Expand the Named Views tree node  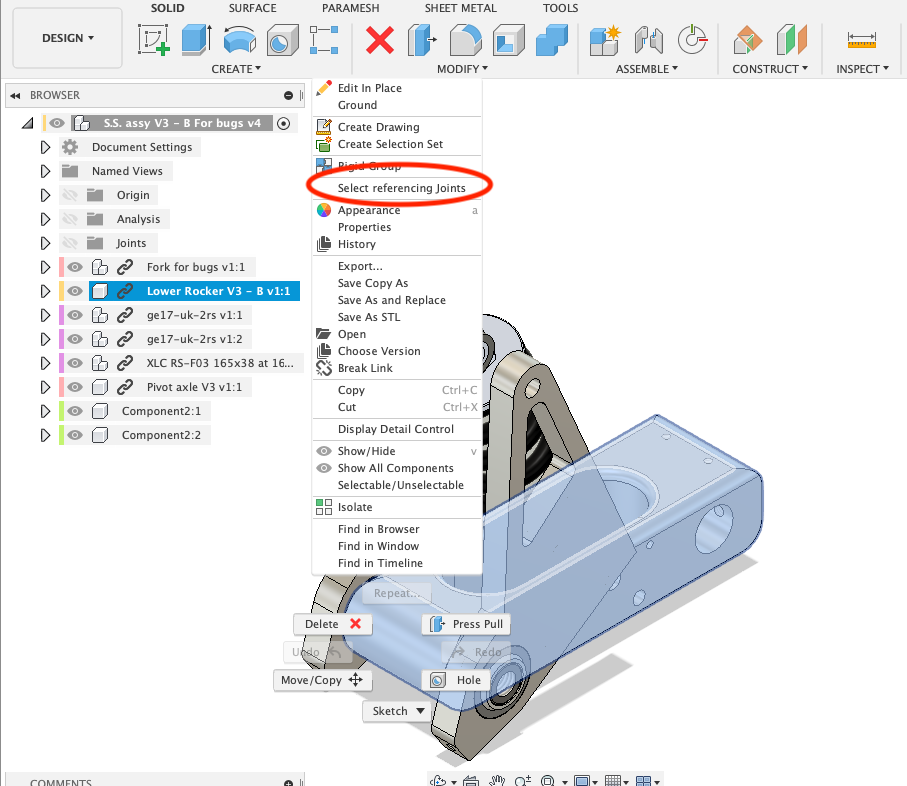point(45,171)
